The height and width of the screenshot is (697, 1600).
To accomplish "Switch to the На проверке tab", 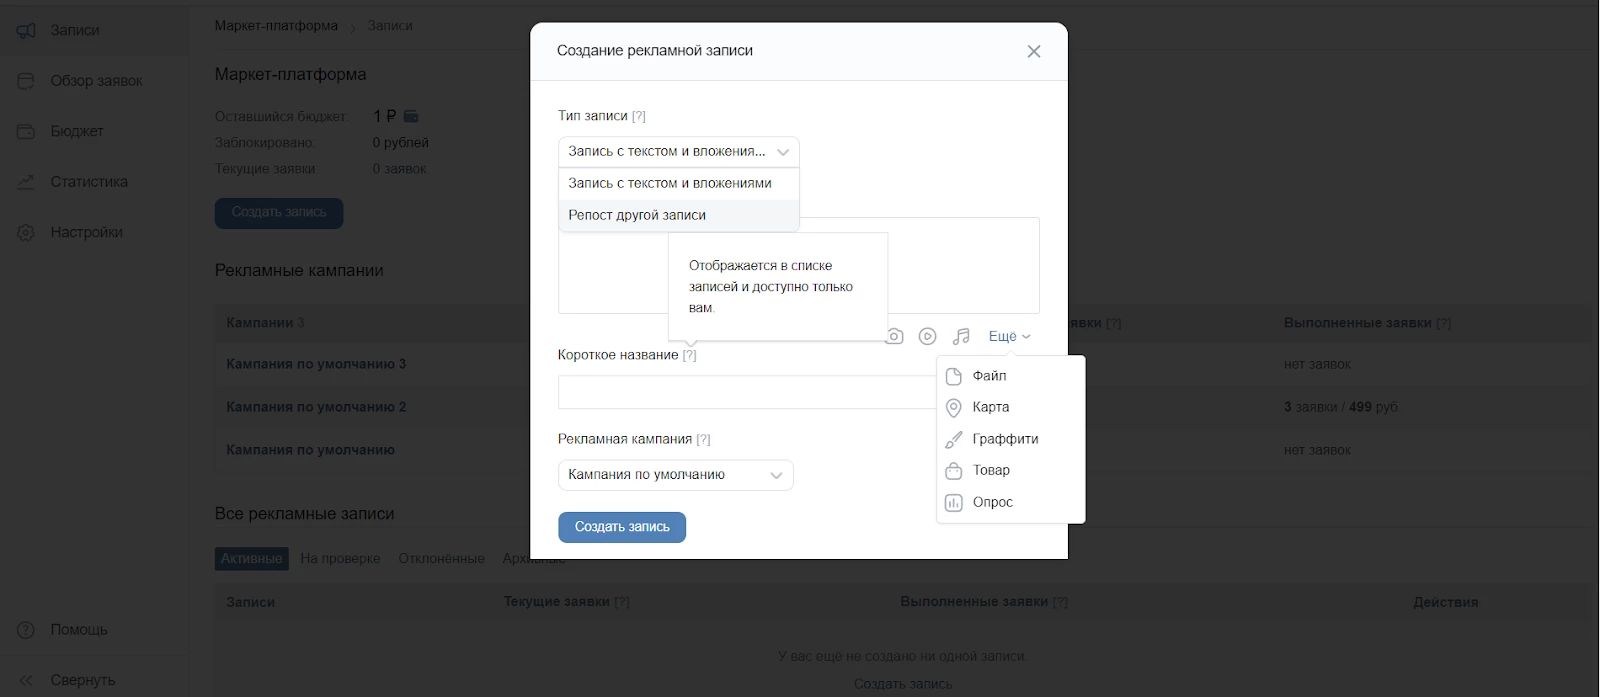I will point(340,558).
